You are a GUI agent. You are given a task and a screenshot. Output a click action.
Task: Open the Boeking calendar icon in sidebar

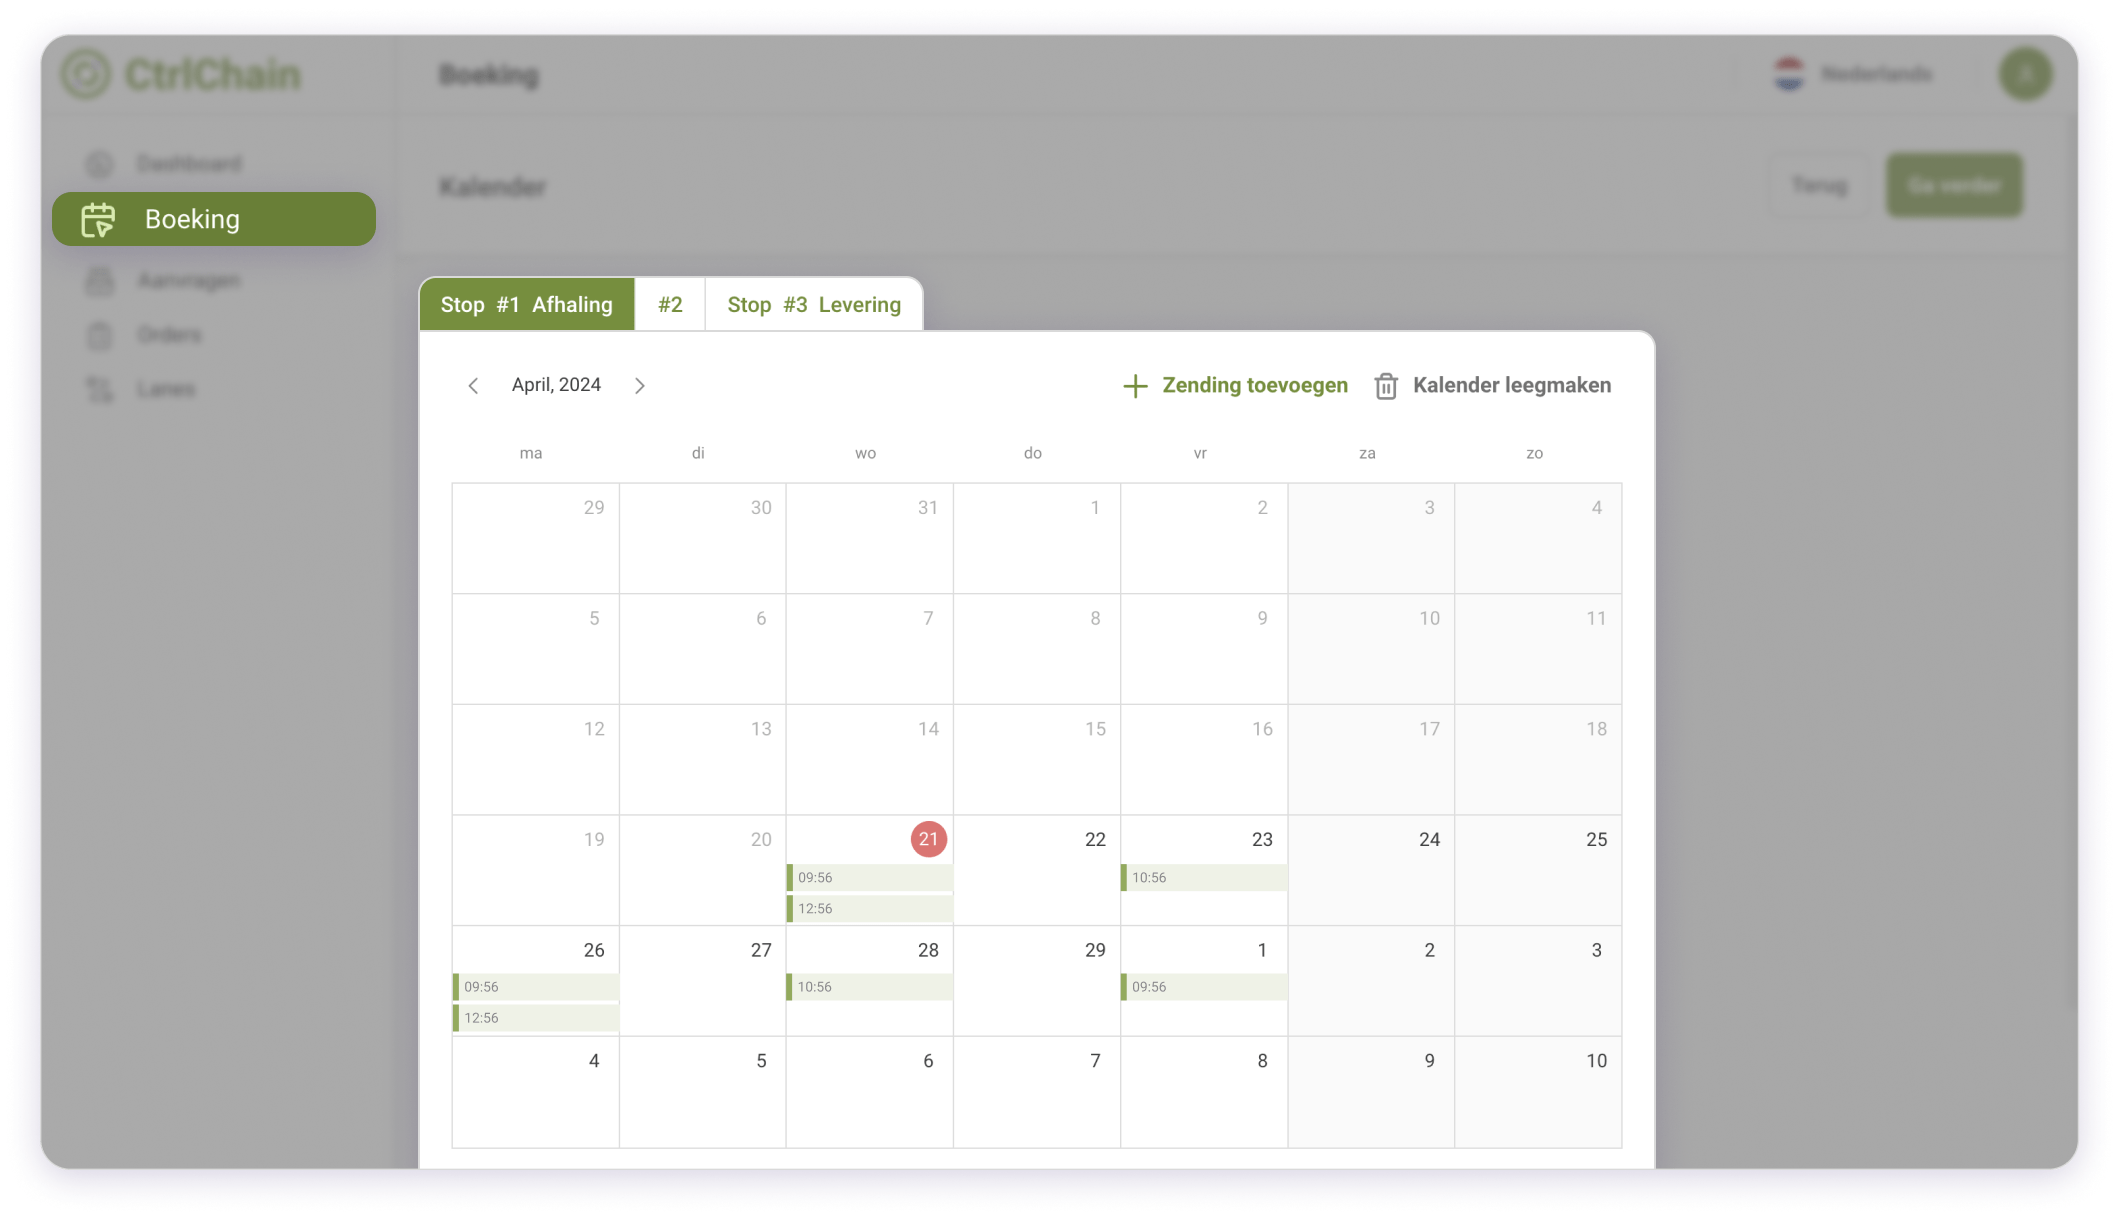98,219
